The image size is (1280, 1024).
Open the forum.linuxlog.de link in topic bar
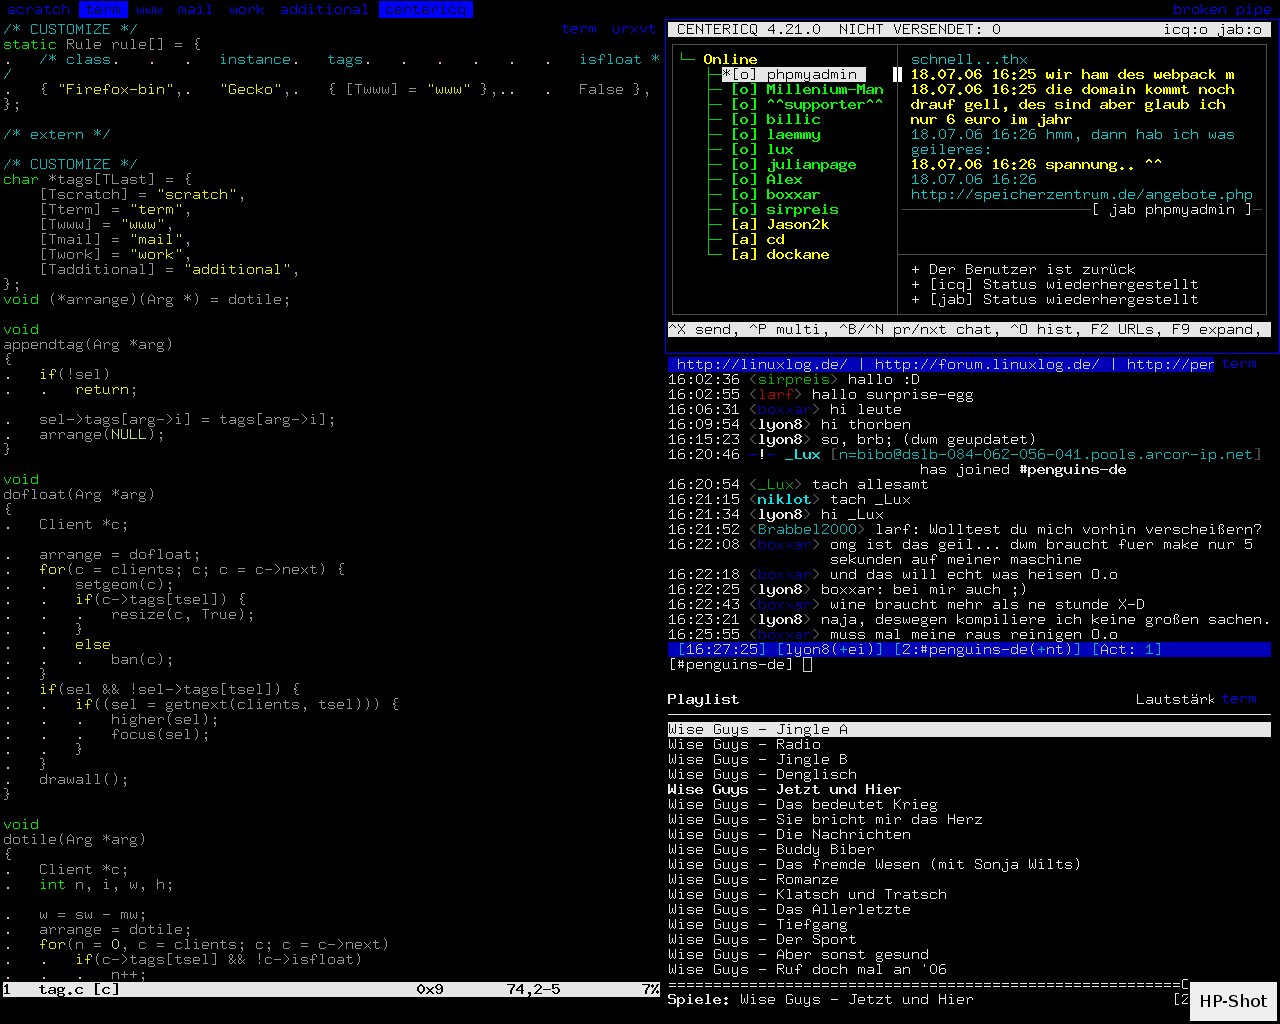click(x=986, y=364)
